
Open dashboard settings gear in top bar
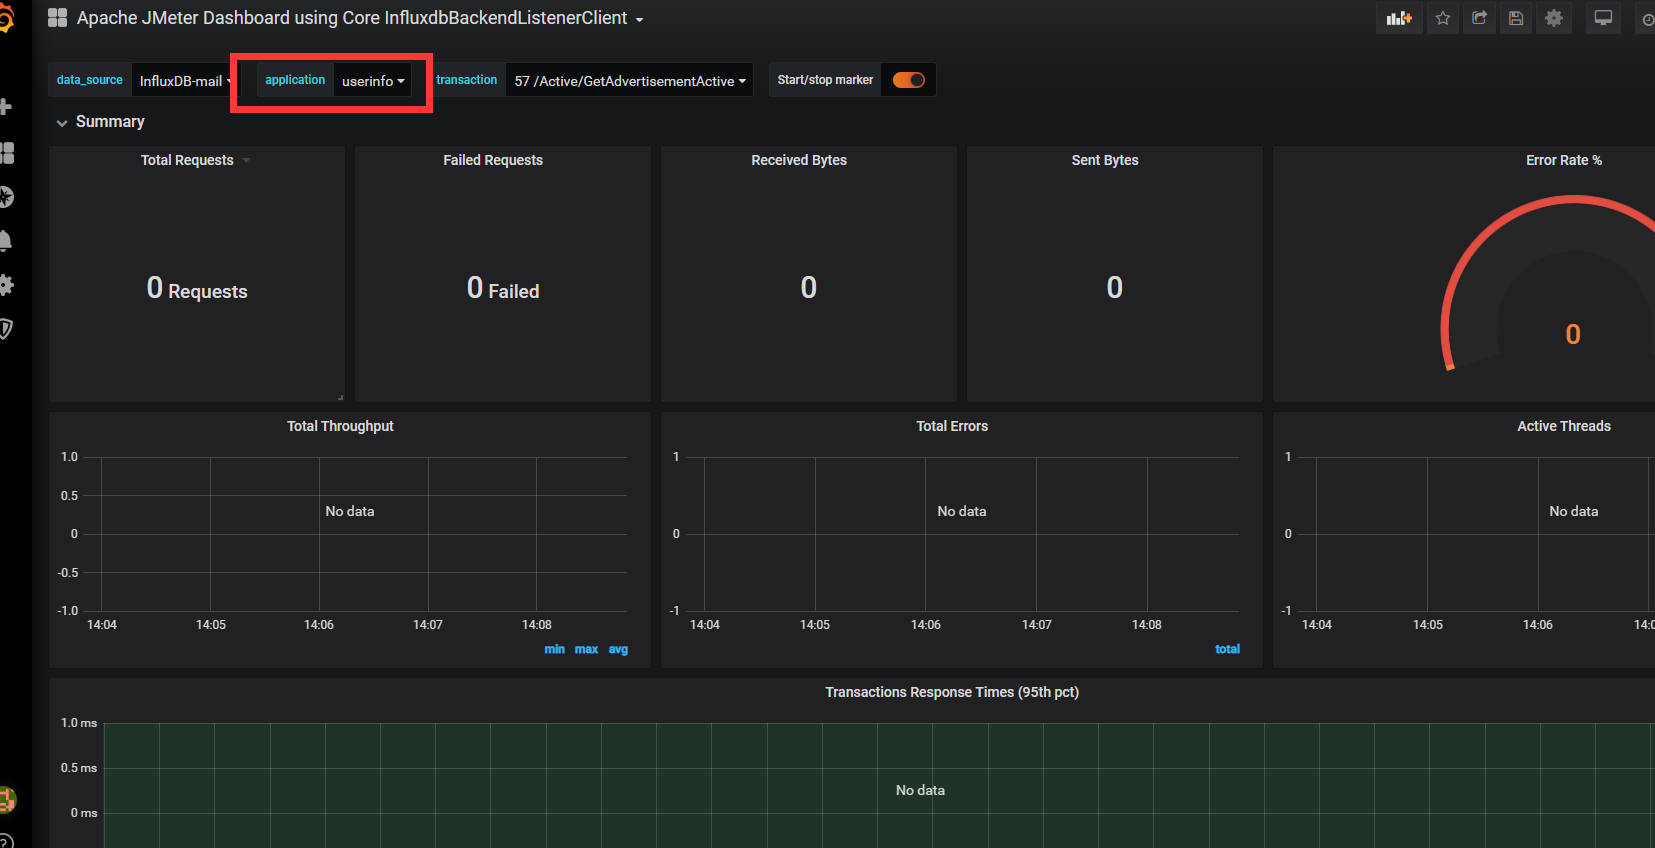(x=1554, y=18)
